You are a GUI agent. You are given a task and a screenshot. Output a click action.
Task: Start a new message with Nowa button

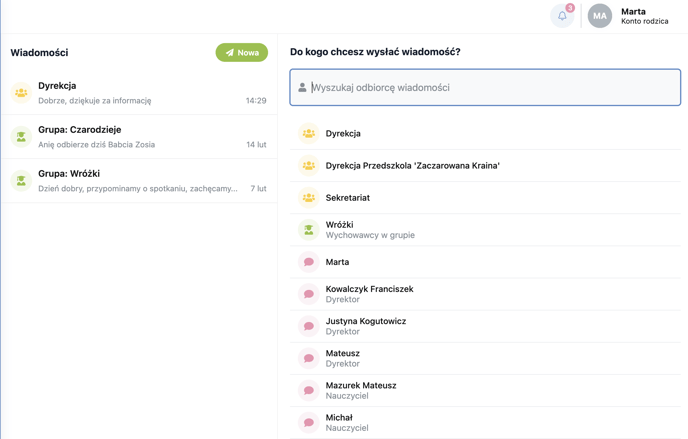242,53
